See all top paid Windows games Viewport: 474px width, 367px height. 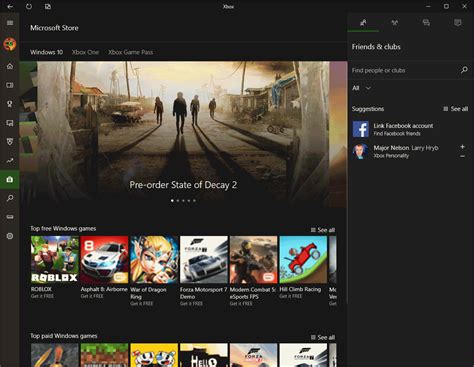(x=323, y=337)
